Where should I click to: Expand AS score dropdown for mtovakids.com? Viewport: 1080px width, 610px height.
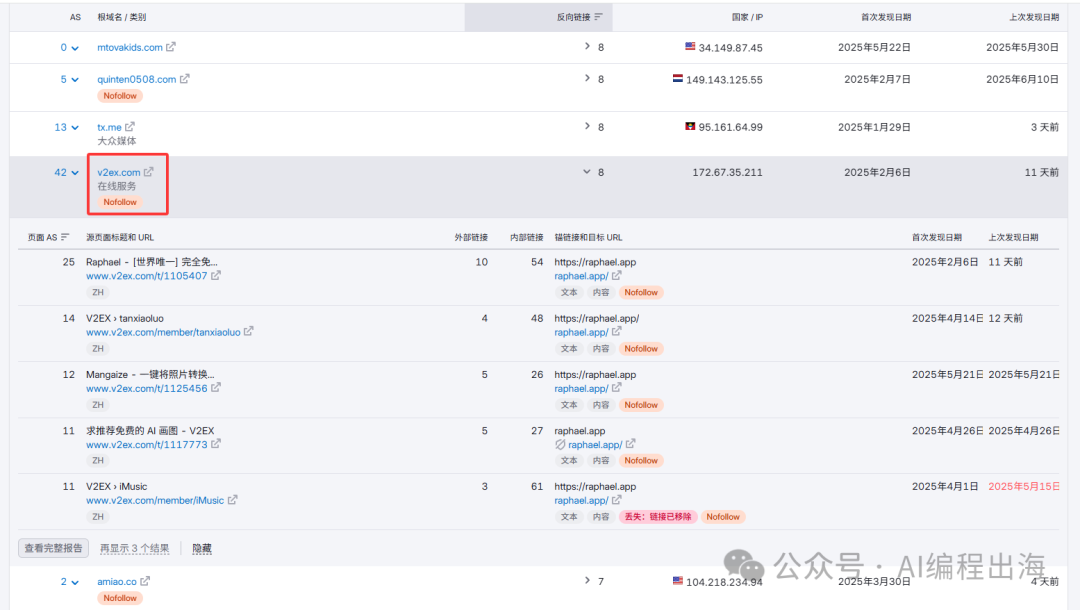click(x=75, y=47)
